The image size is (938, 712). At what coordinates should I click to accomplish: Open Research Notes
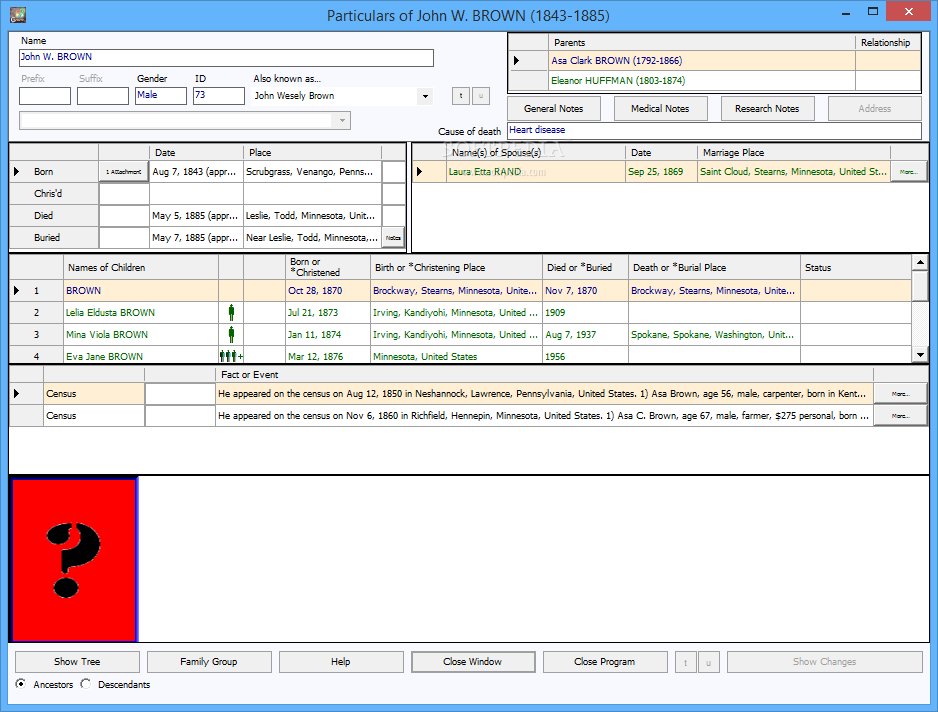(767, 109)
